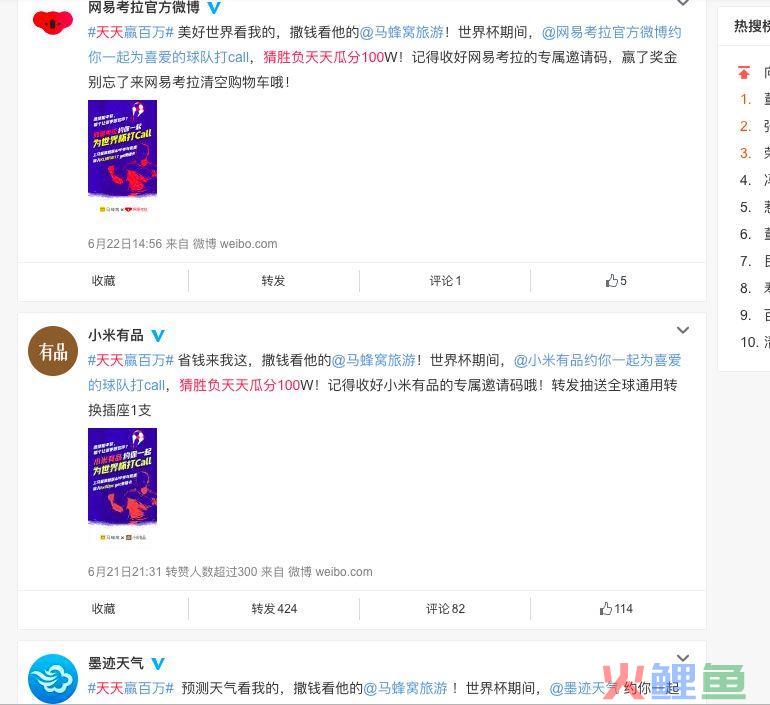Favorite the 小米有品 post via 收藏
This screenshot has width=770, height=705.
pyautogui.click(x=103, y=609)
